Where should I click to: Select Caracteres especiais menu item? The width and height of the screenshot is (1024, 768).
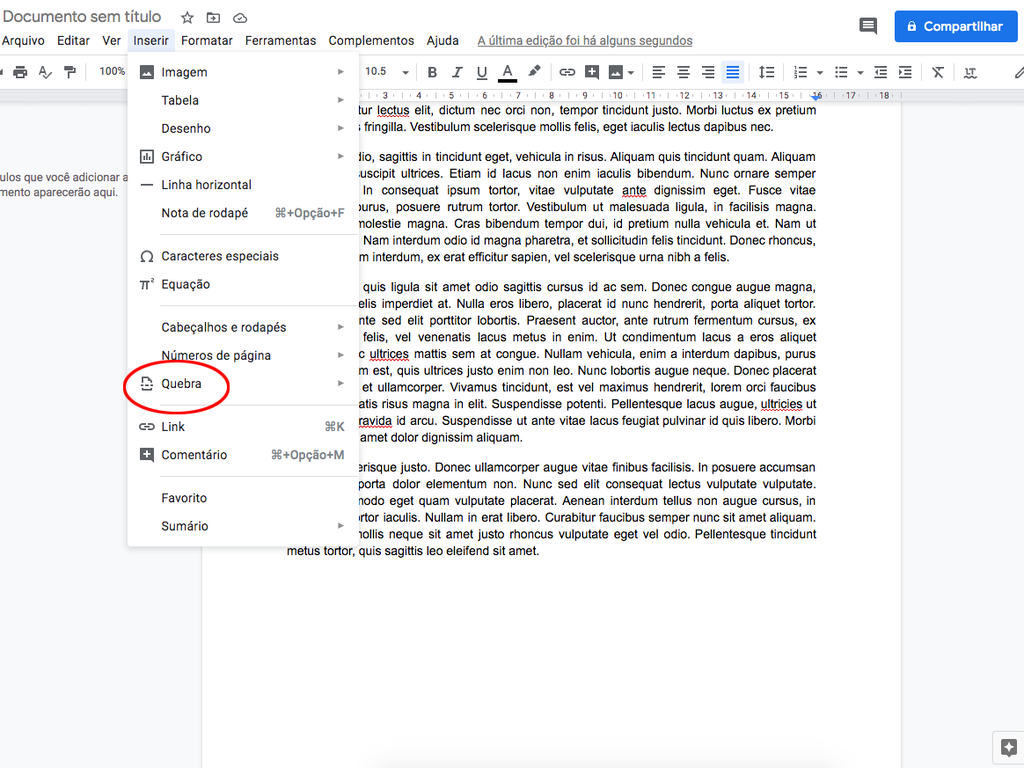click(x=243, y=256)
